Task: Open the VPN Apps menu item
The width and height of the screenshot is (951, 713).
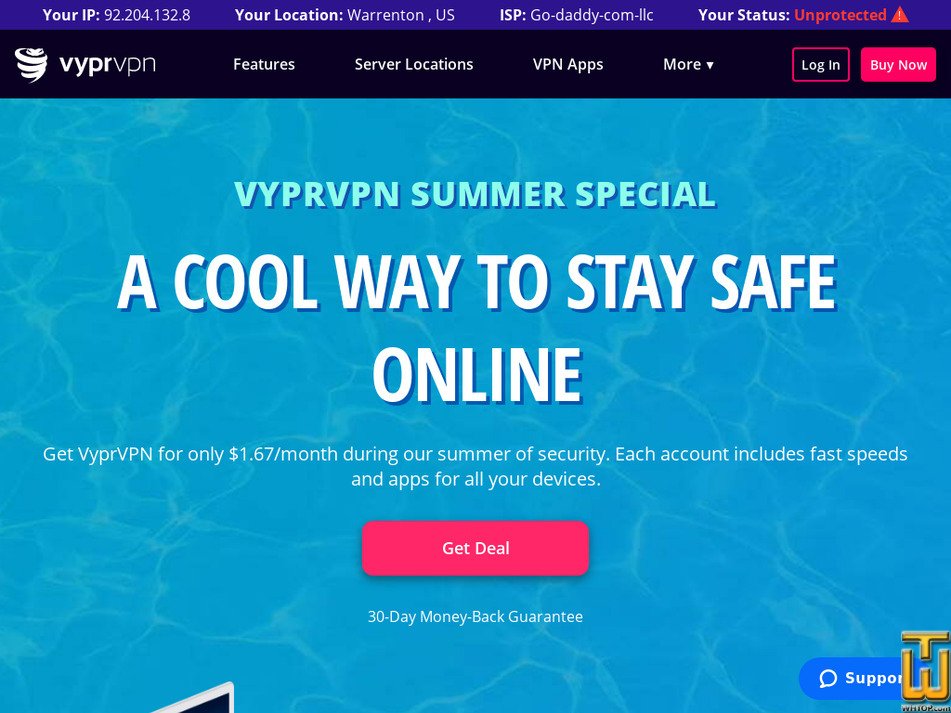Action: 568,64
